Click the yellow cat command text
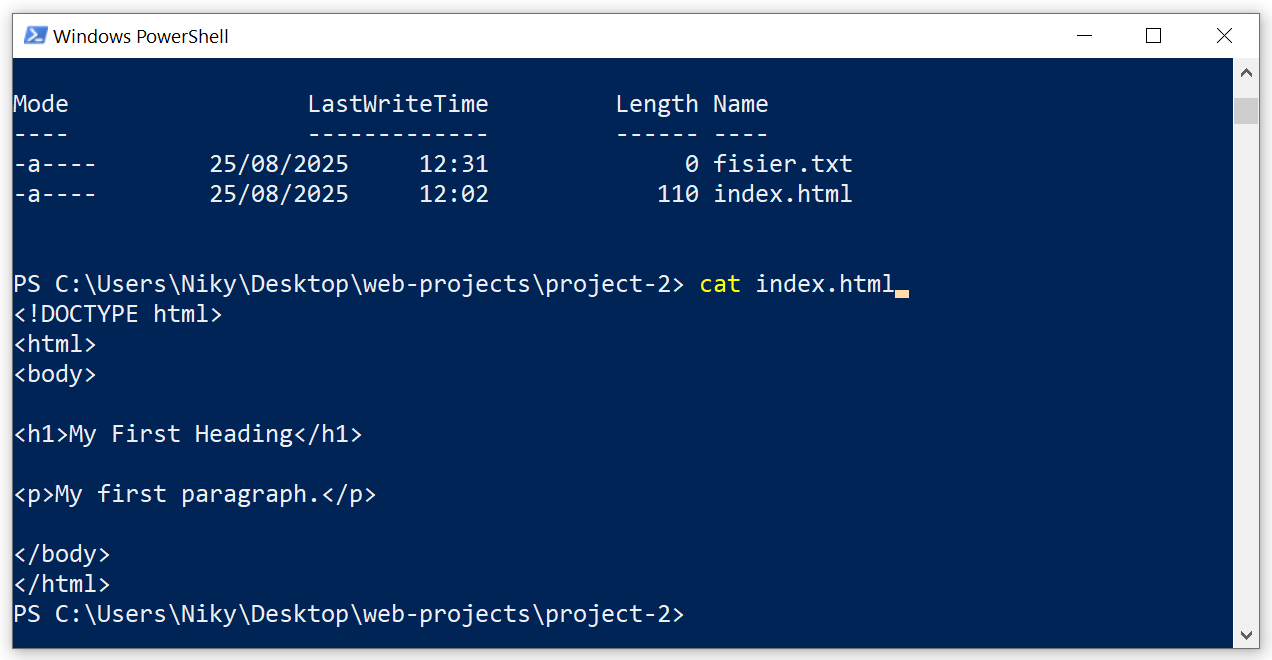The height and width of the screenshot is (660, 1272). (719, 283)
